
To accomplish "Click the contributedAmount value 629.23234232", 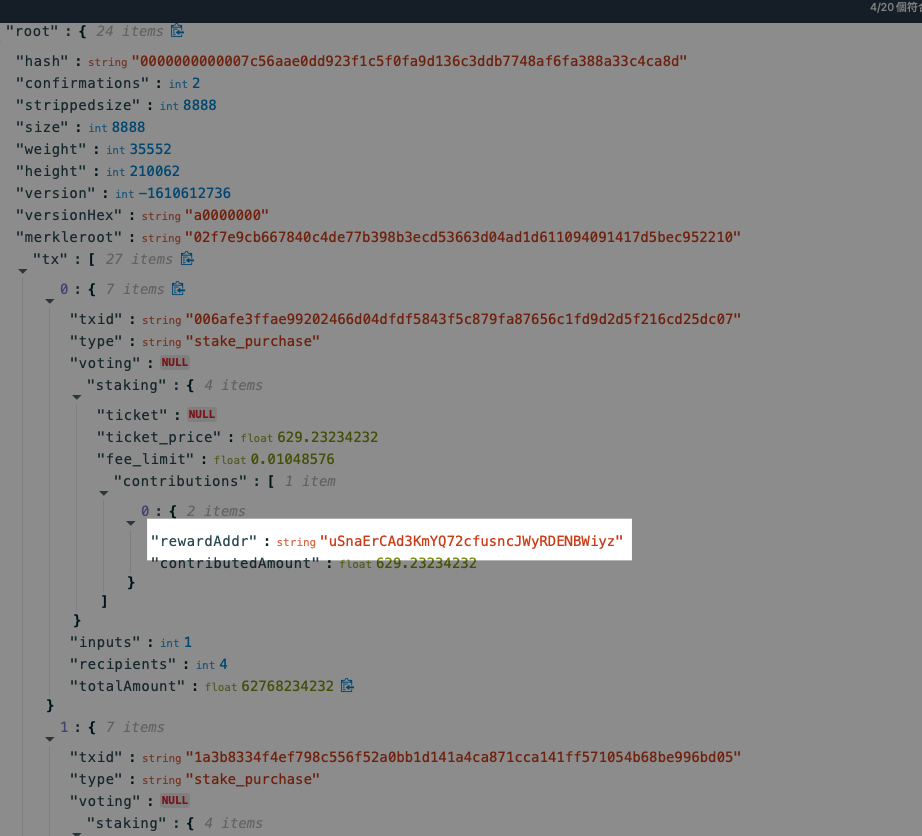I will [x=426, y=563].
